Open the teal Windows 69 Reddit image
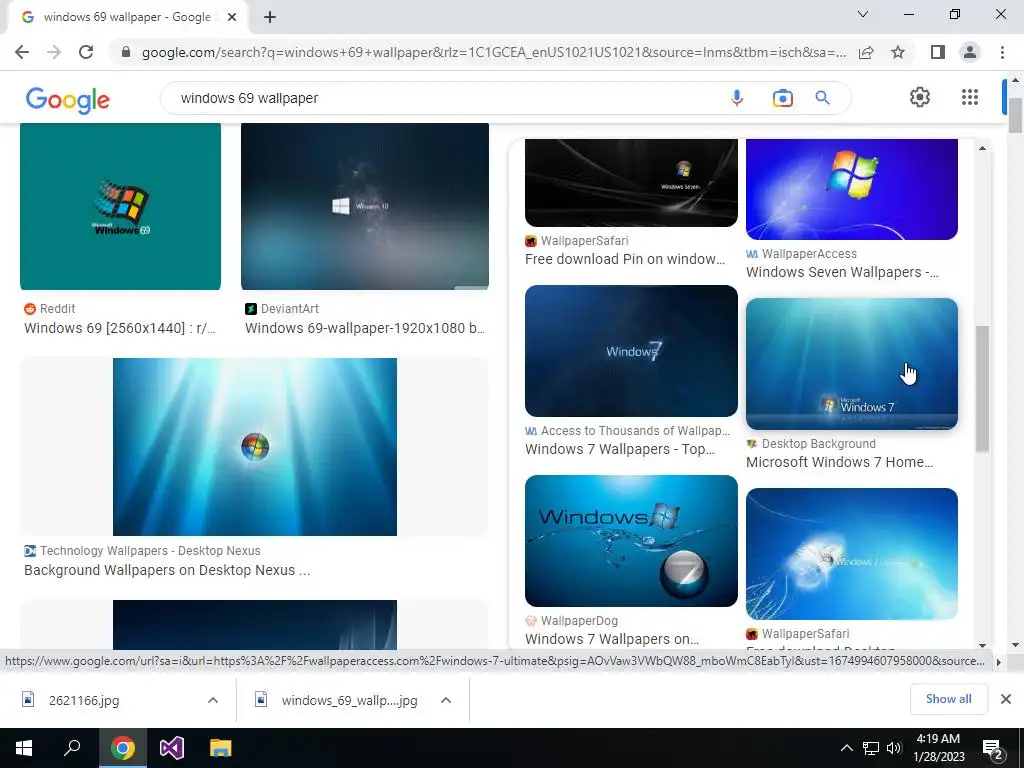The image size is (1024, 768). (120, 206)
